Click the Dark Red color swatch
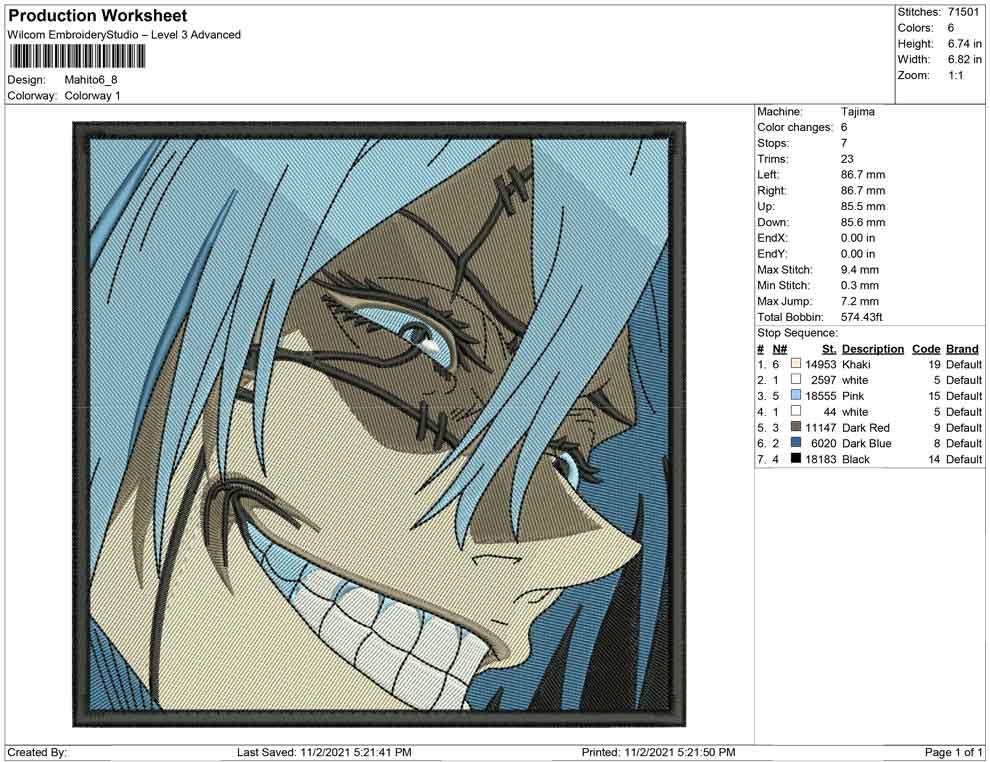The width and height of the screenshot is (990, 762). point(796,427)
